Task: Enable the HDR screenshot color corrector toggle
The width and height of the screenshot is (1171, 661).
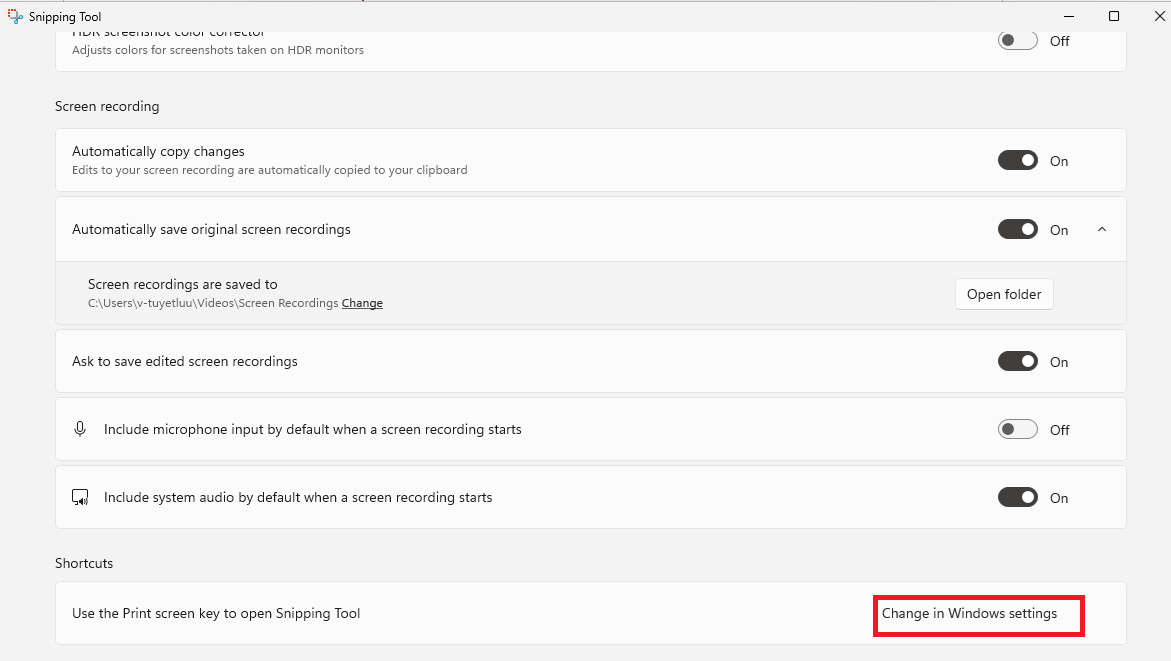Action: point(1017,39)
